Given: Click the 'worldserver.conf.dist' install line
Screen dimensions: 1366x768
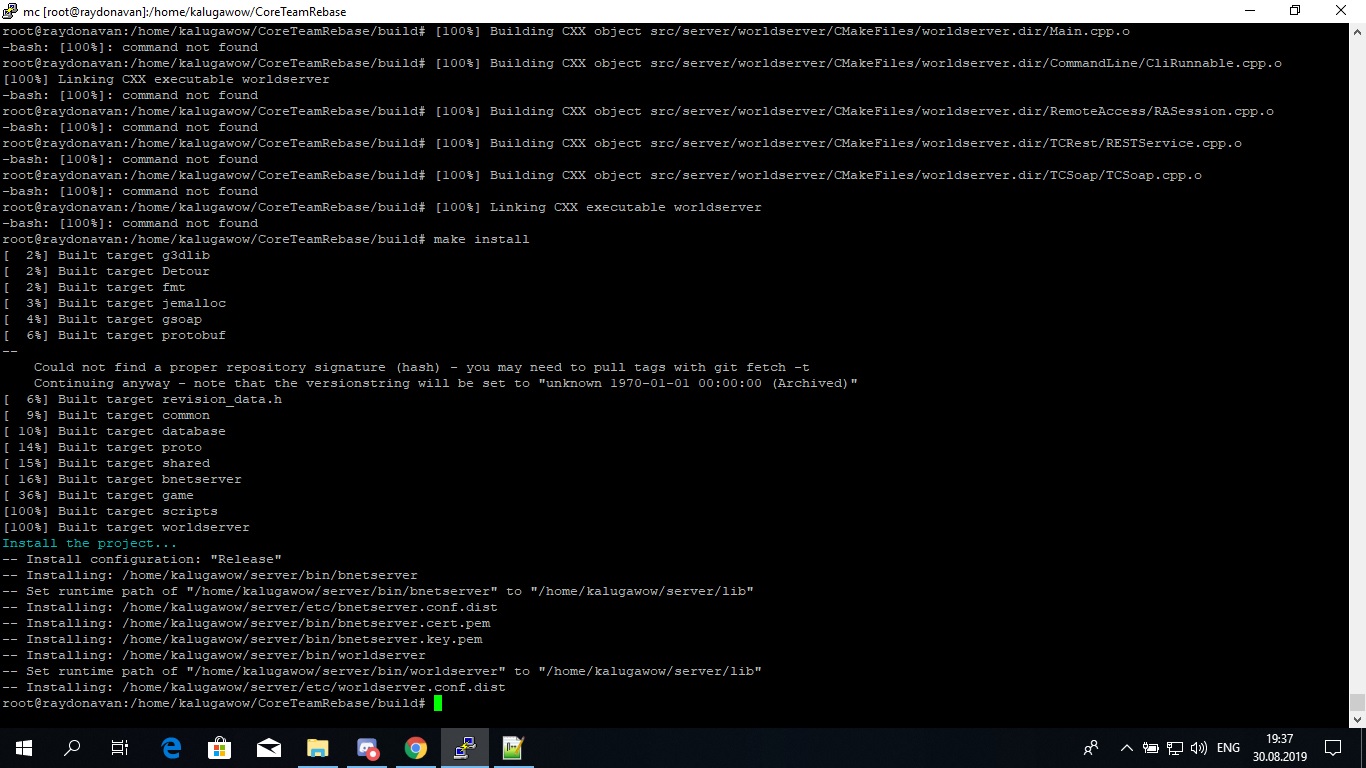Looking at the screenshot, I should [254, 687].
